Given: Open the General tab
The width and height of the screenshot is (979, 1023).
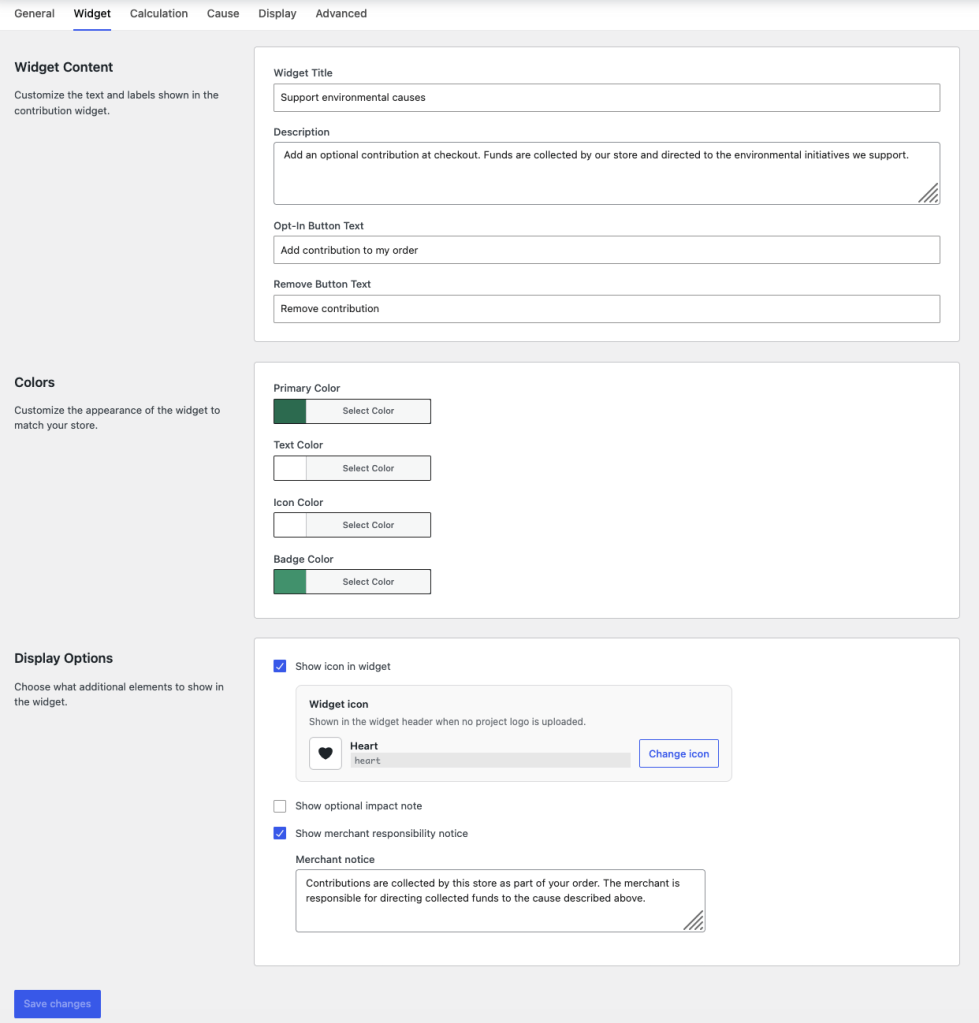Looking at the screenshot, I should point(35,14).
